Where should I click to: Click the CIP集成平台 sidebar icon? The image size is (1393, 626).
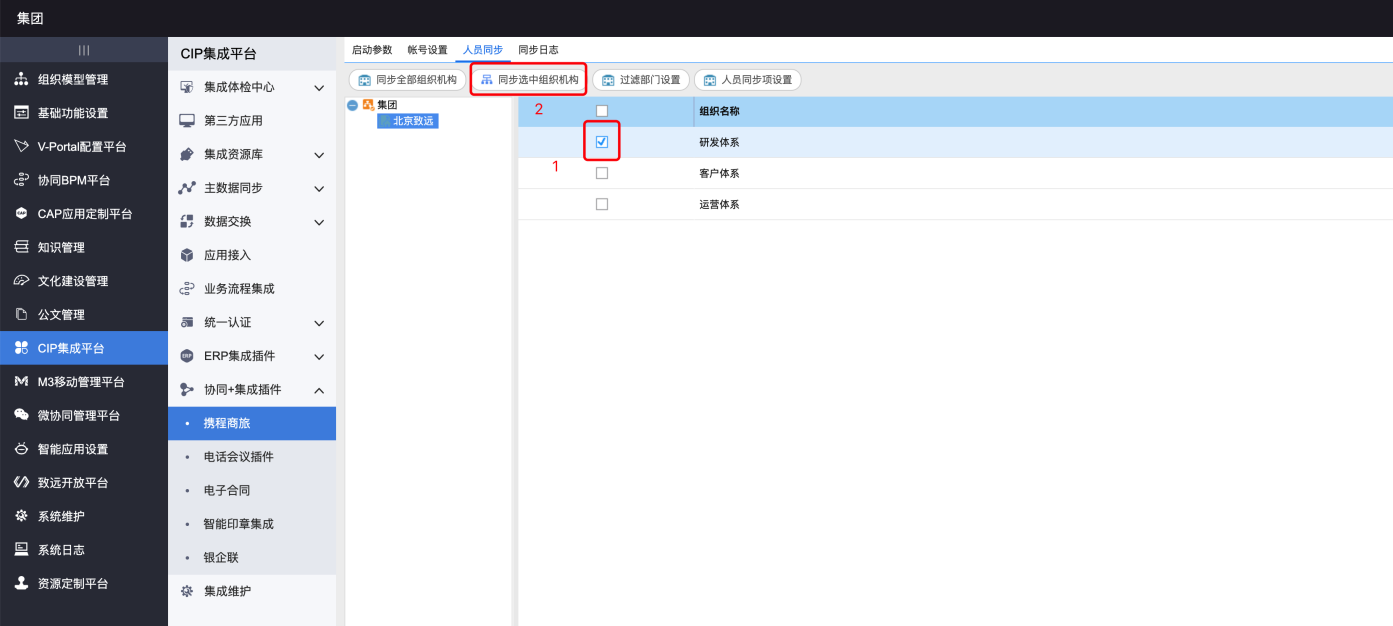pos(21,348)
